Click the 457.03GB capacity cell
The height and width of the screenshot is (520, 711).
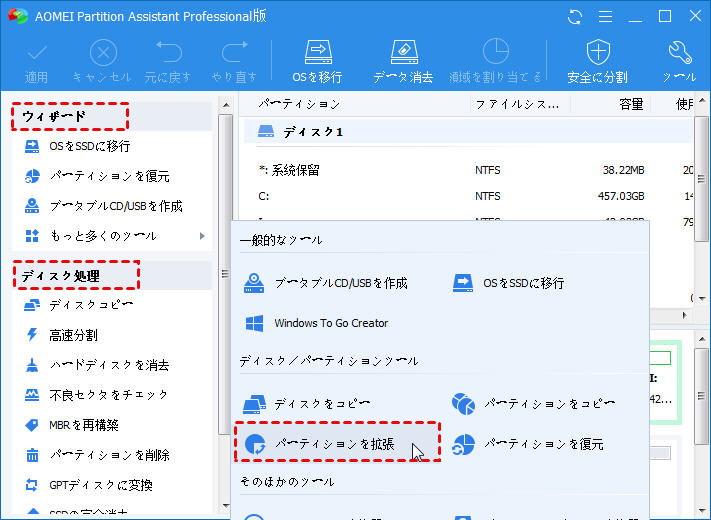coord(621,196)
